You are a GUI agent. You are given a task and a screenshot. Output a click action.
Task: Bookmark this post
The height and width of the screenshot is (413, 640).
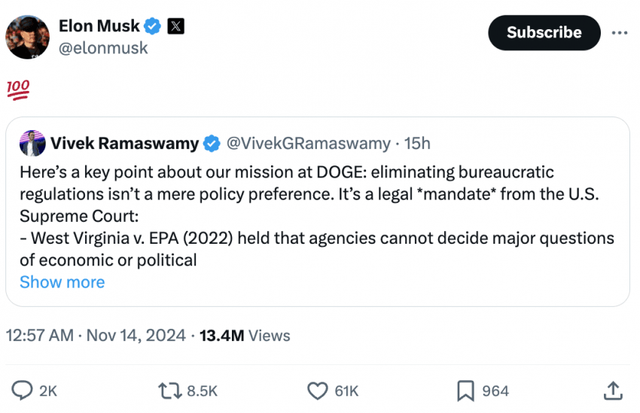click(x=466, y=390)
